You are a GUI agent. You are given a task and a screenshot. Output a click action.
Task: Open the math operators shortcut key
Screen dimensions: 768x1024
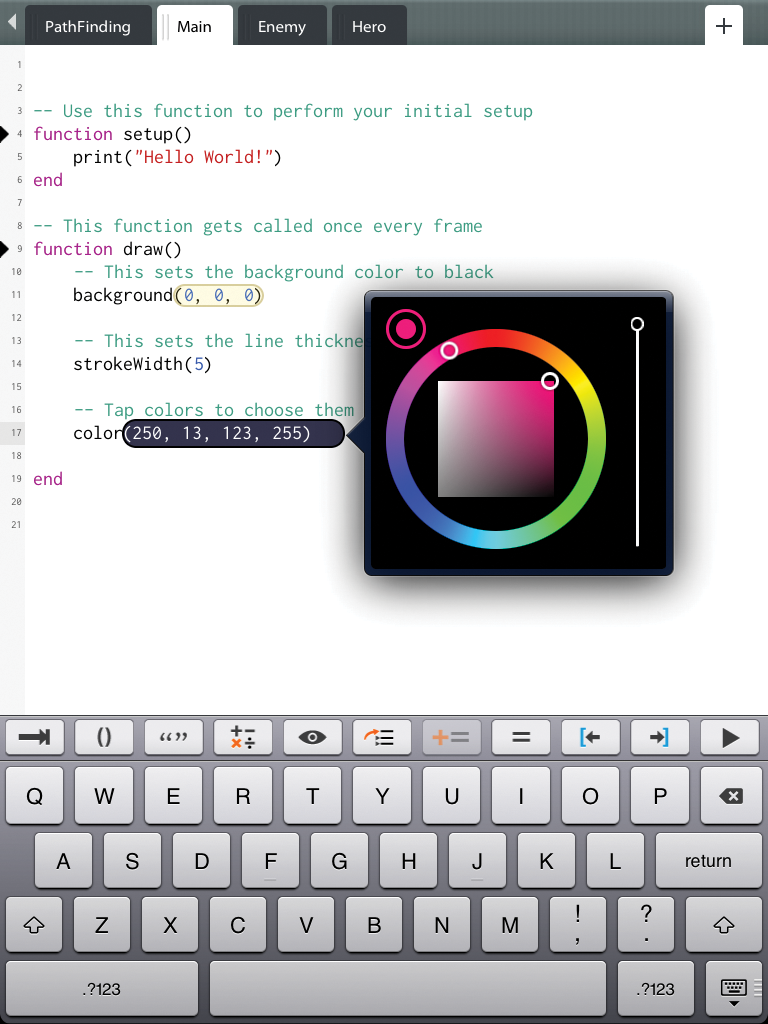pyautogui.click(x=243, y=737)
